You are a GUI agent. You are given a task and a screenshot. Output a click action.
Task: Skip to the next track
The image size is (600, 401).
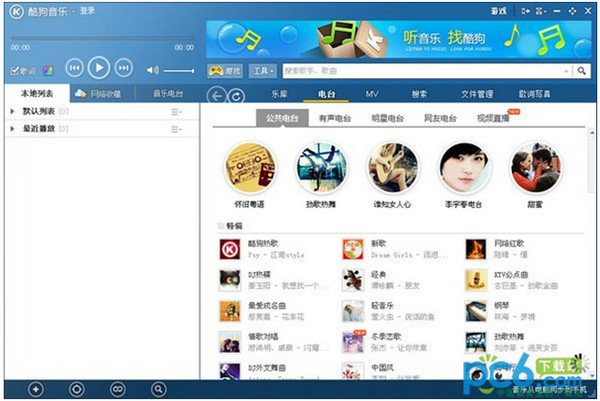tap(123, 68)
